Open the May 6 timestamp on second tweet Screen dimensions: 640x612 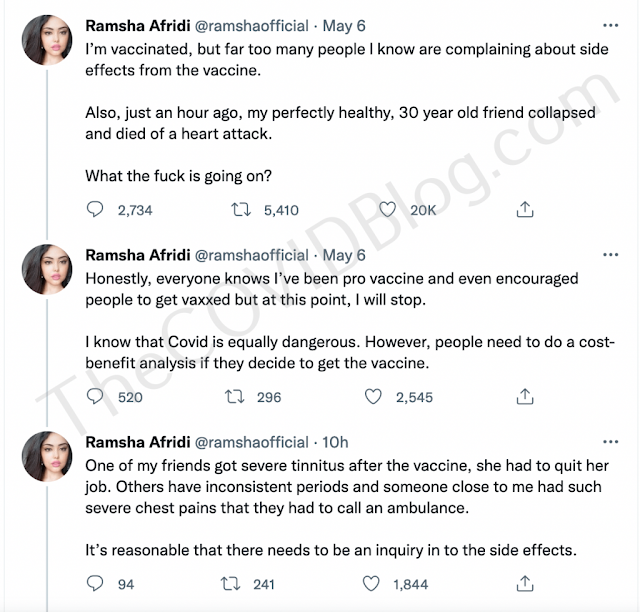click(x=346, y=255)
